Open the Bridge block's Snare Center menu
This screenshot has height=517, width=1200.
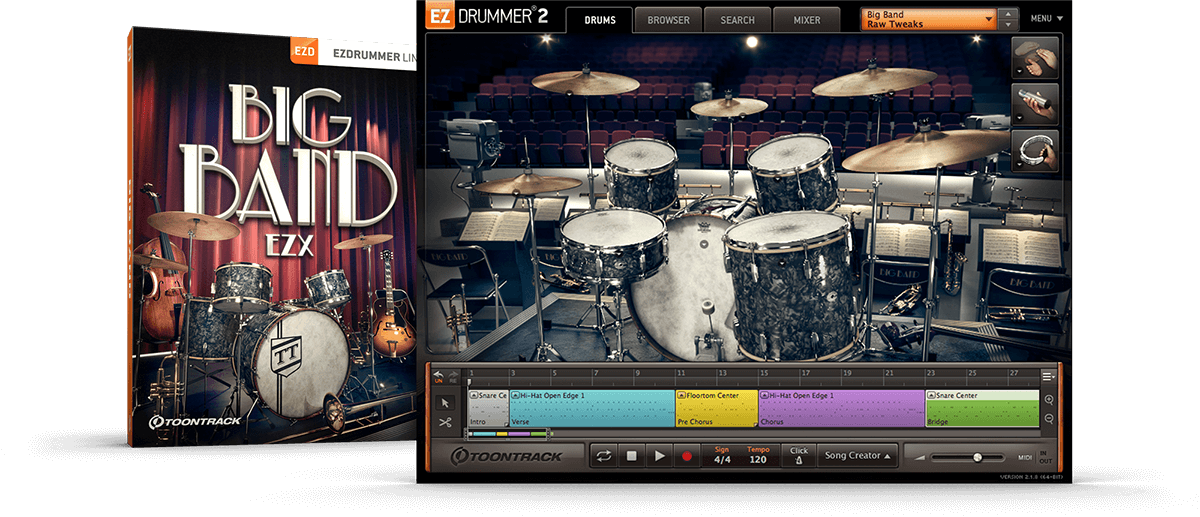932,396
